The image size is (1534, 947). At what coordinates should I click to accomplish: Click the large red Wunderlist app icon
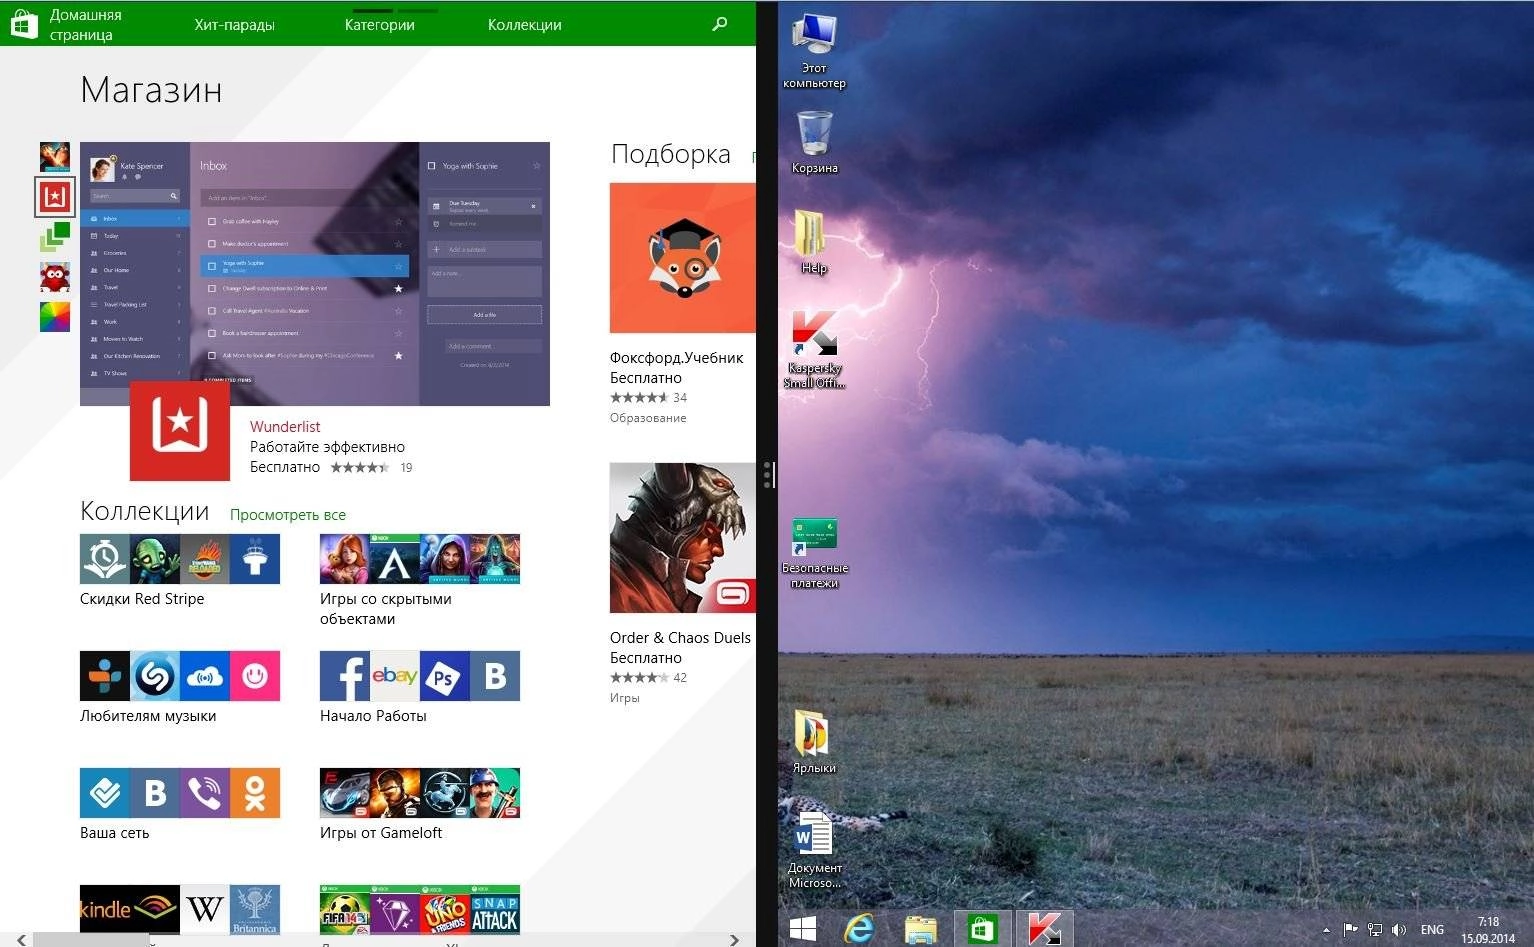180,430
